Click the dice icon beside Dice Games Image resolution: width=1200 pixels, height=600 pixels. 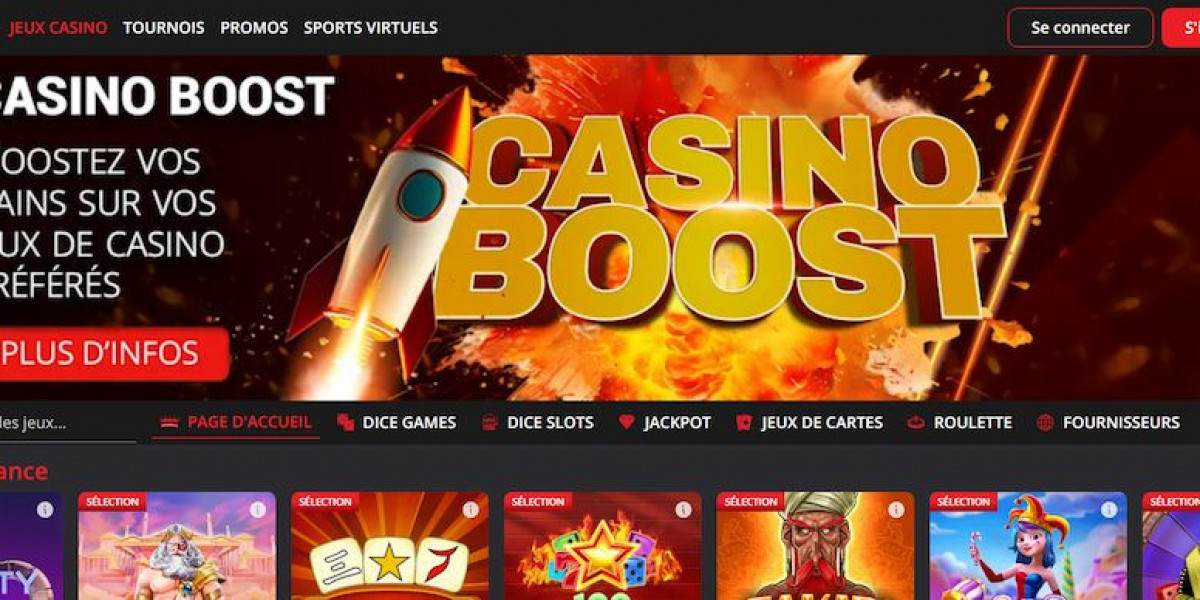345,423
